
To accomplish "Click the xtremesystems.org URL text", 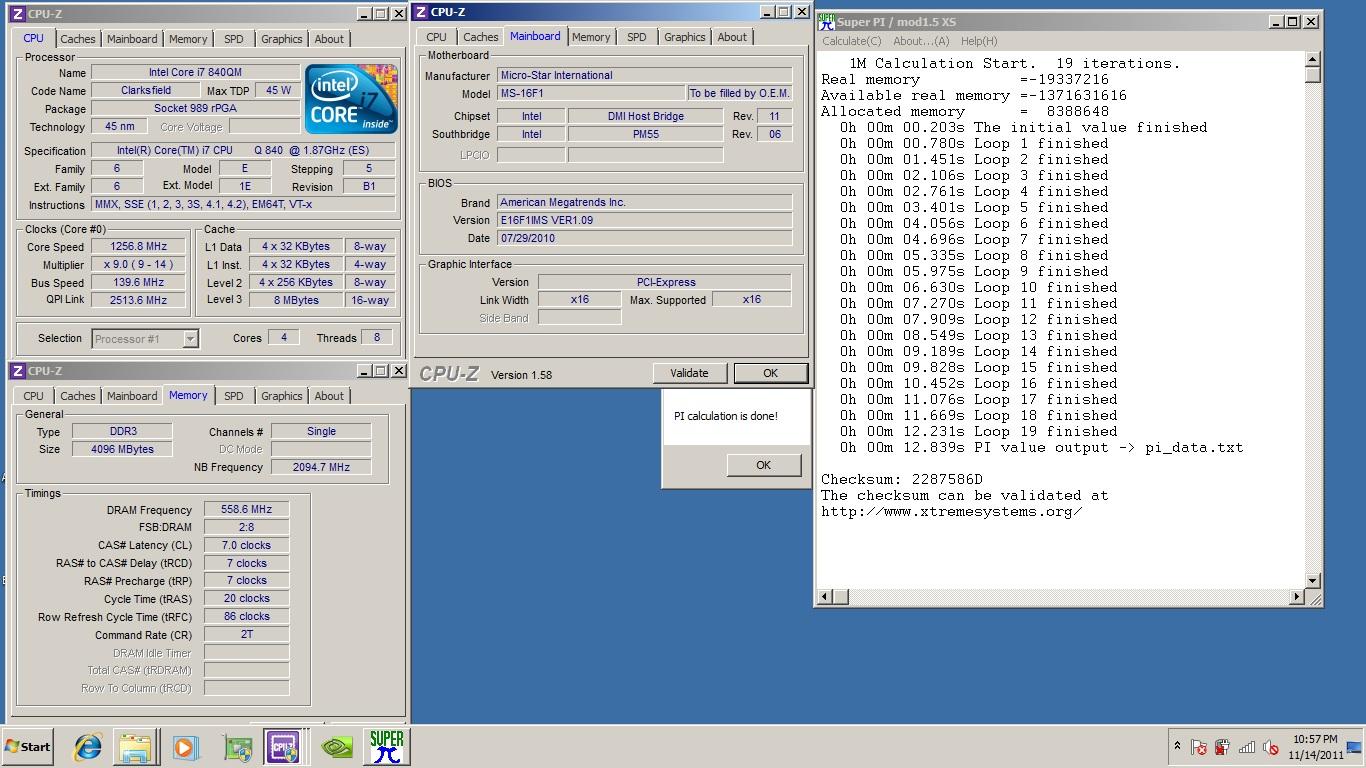I will (952, 512).
